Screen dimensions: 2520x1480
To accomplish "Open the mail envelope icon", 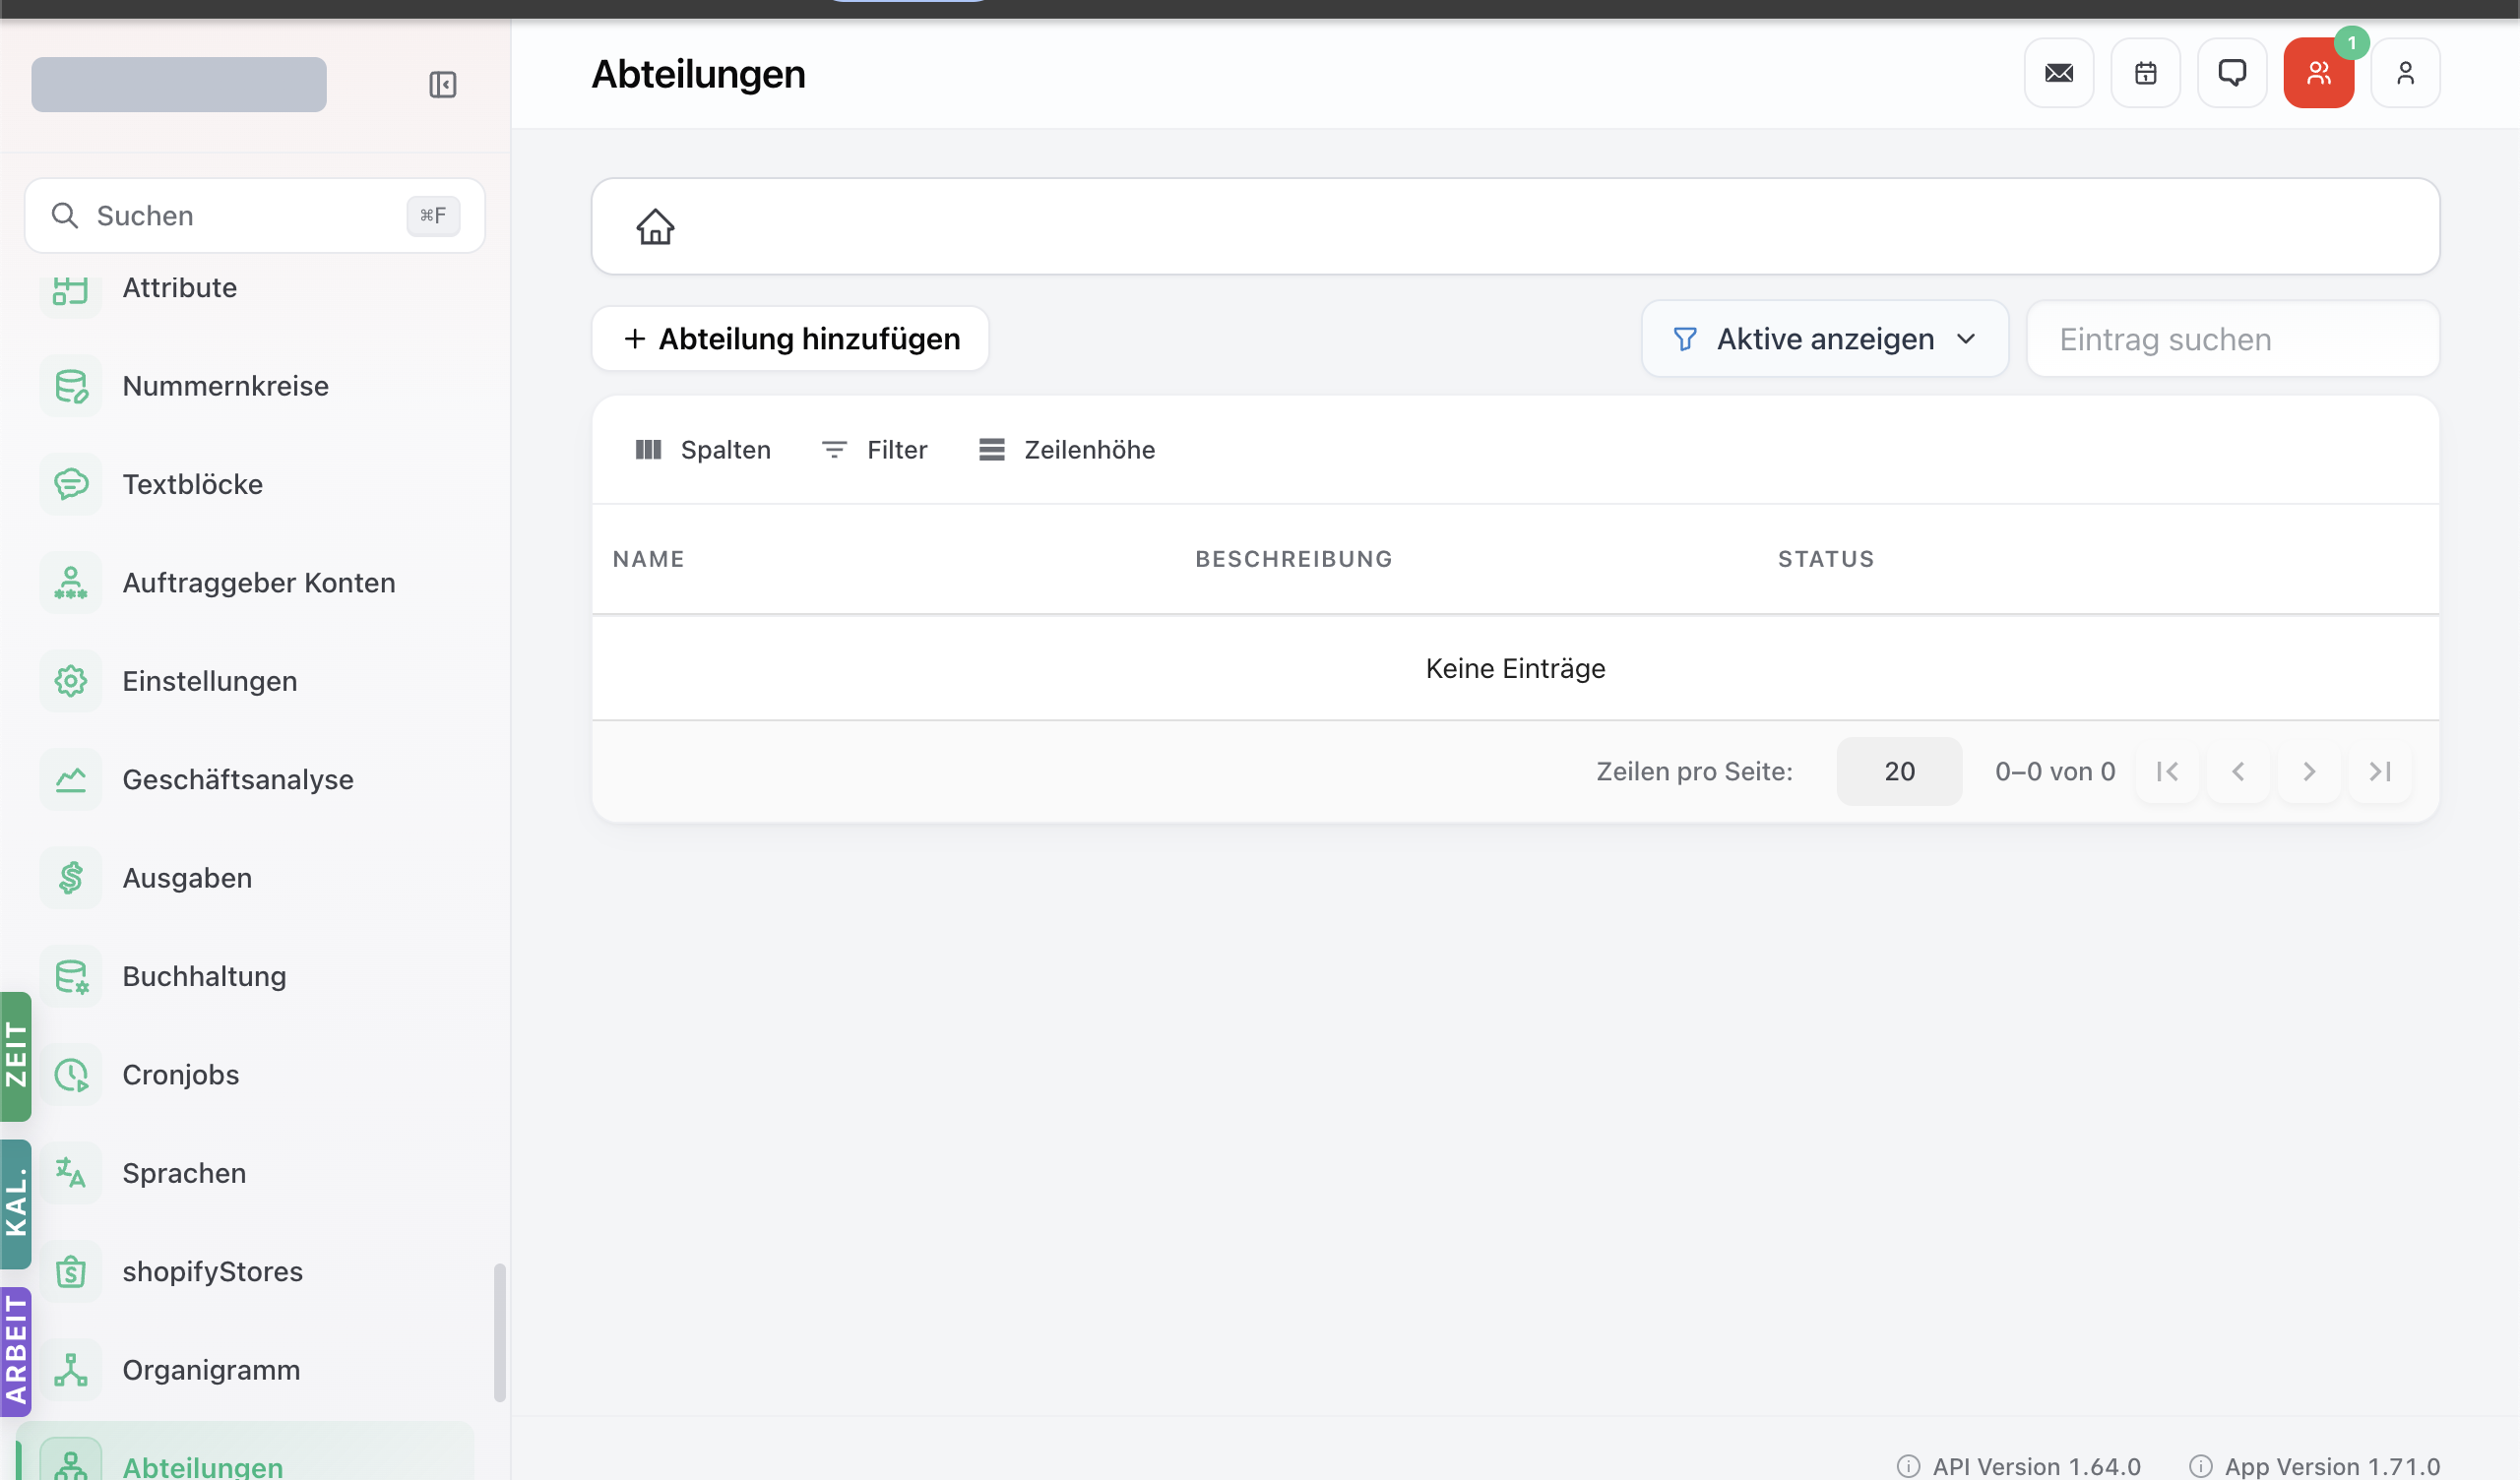I will coord(2059,73).
